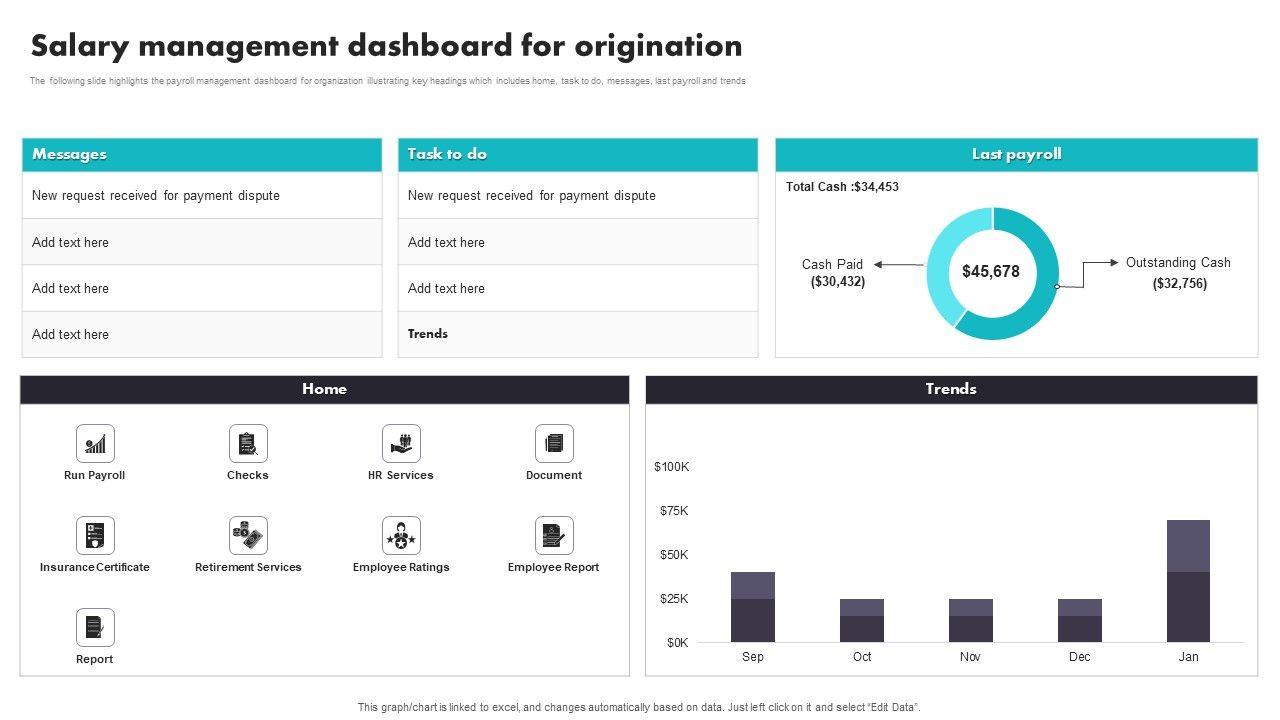The height and width of the screenshot is (720, 1280).
Task: Open the Run Payroll icon
Action: coord(95,443)
